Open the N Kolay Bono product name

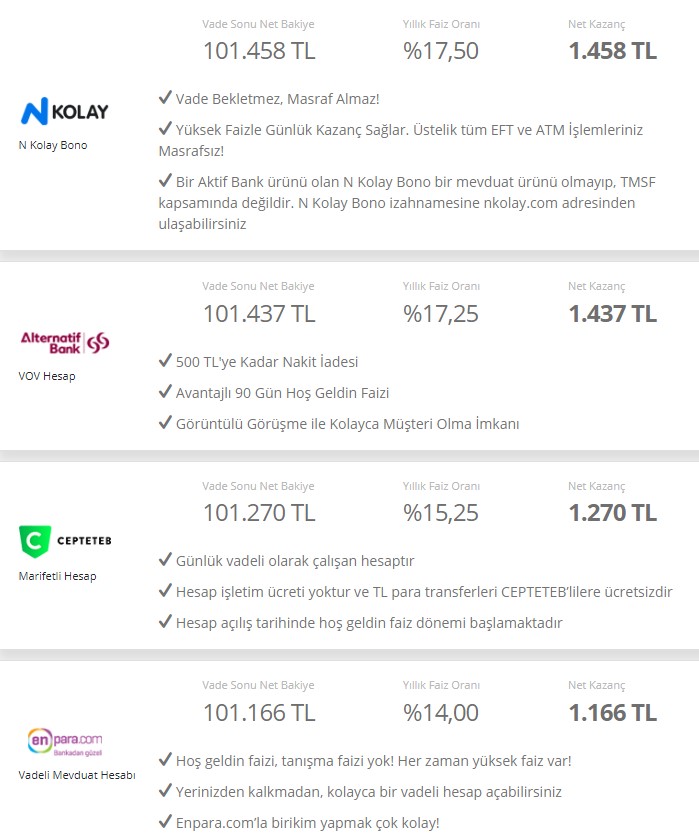click(52, 145)
